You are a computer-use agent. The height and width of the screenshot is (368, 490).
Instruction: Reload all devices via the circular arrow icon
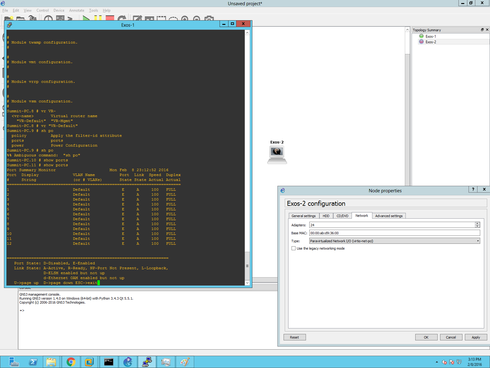[122, 18]
